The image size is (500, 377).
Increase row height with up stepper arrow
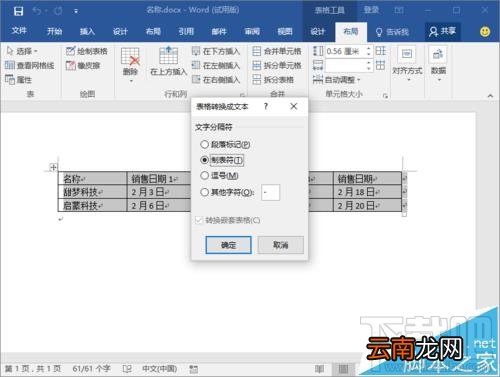(368, 49)
